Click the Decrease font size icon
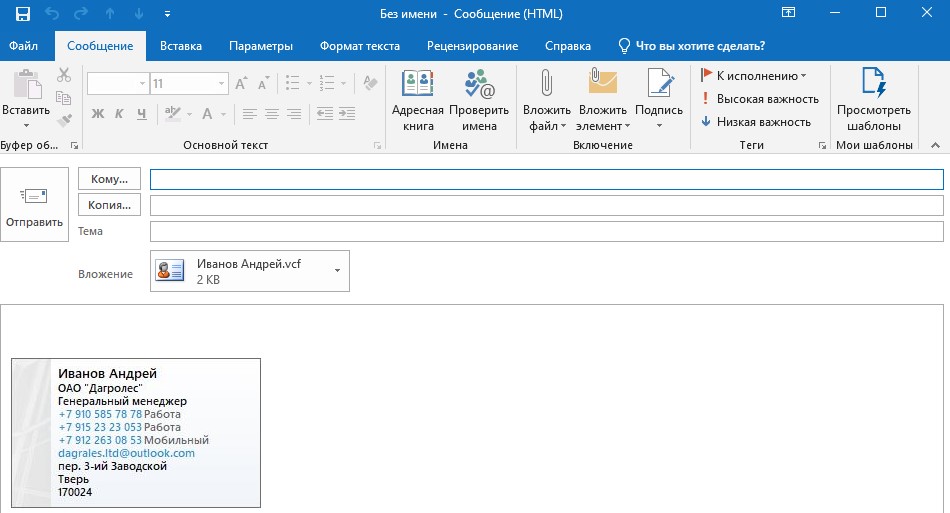 tap(263, 84)
